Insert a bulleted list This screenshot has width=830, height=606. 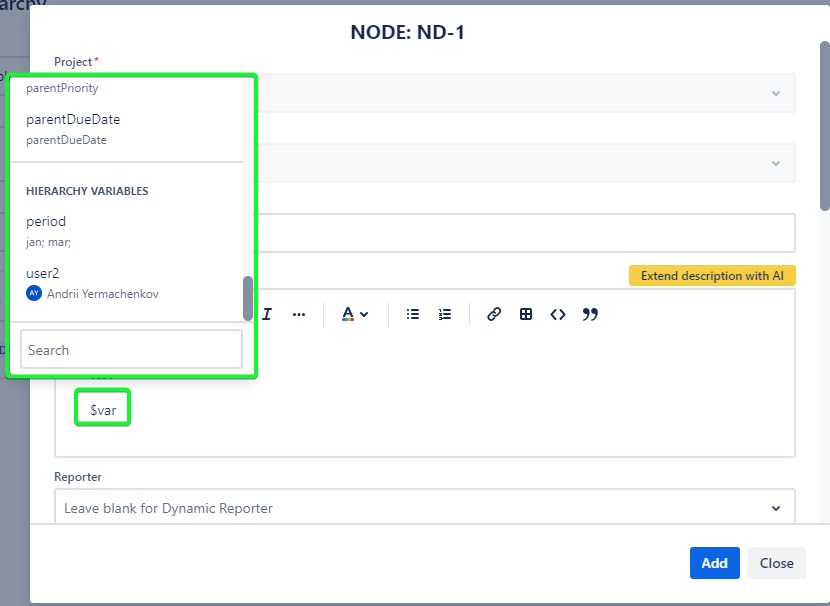(412, 313)
